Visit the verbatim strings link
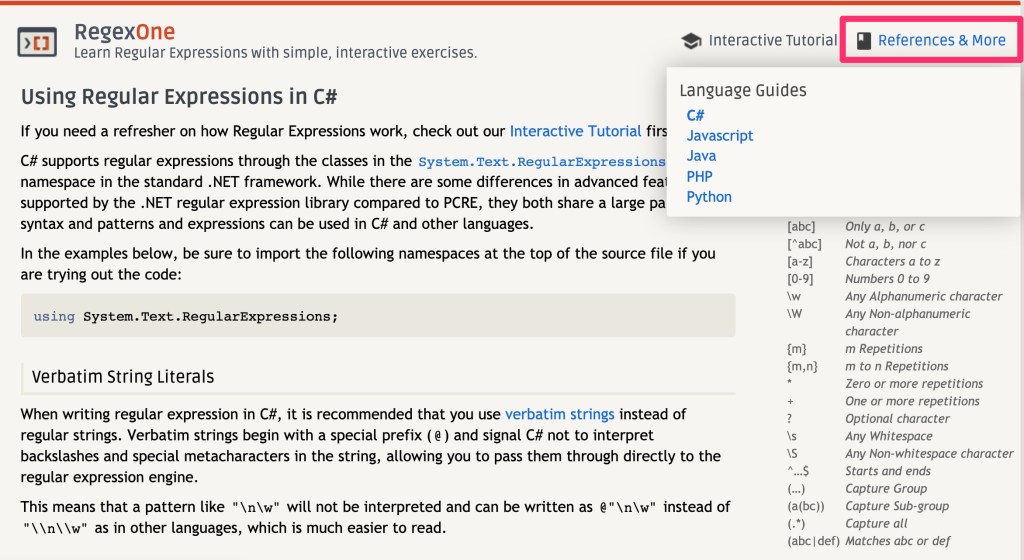 559,413
